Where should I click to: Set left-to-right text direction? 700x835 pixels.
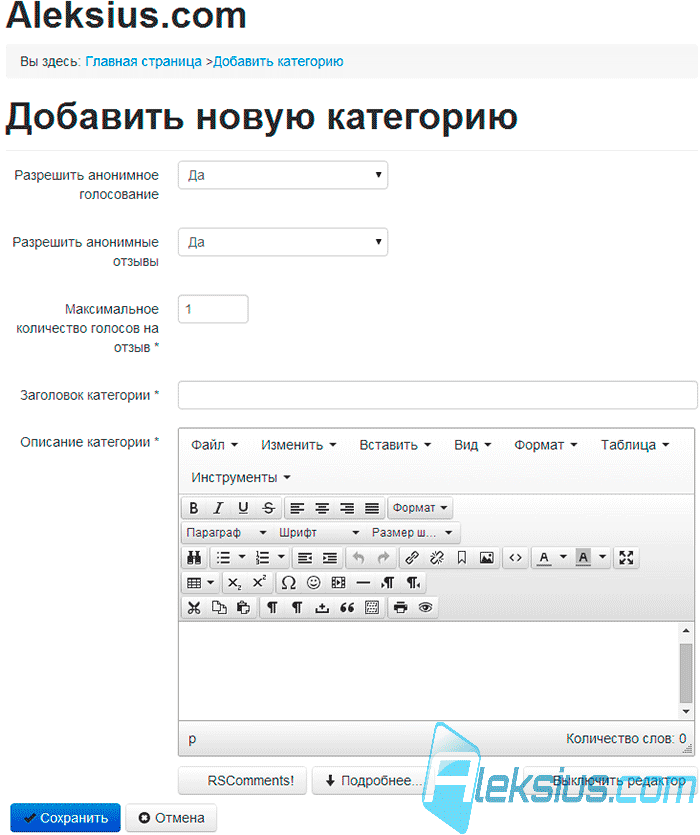point(388,583)
